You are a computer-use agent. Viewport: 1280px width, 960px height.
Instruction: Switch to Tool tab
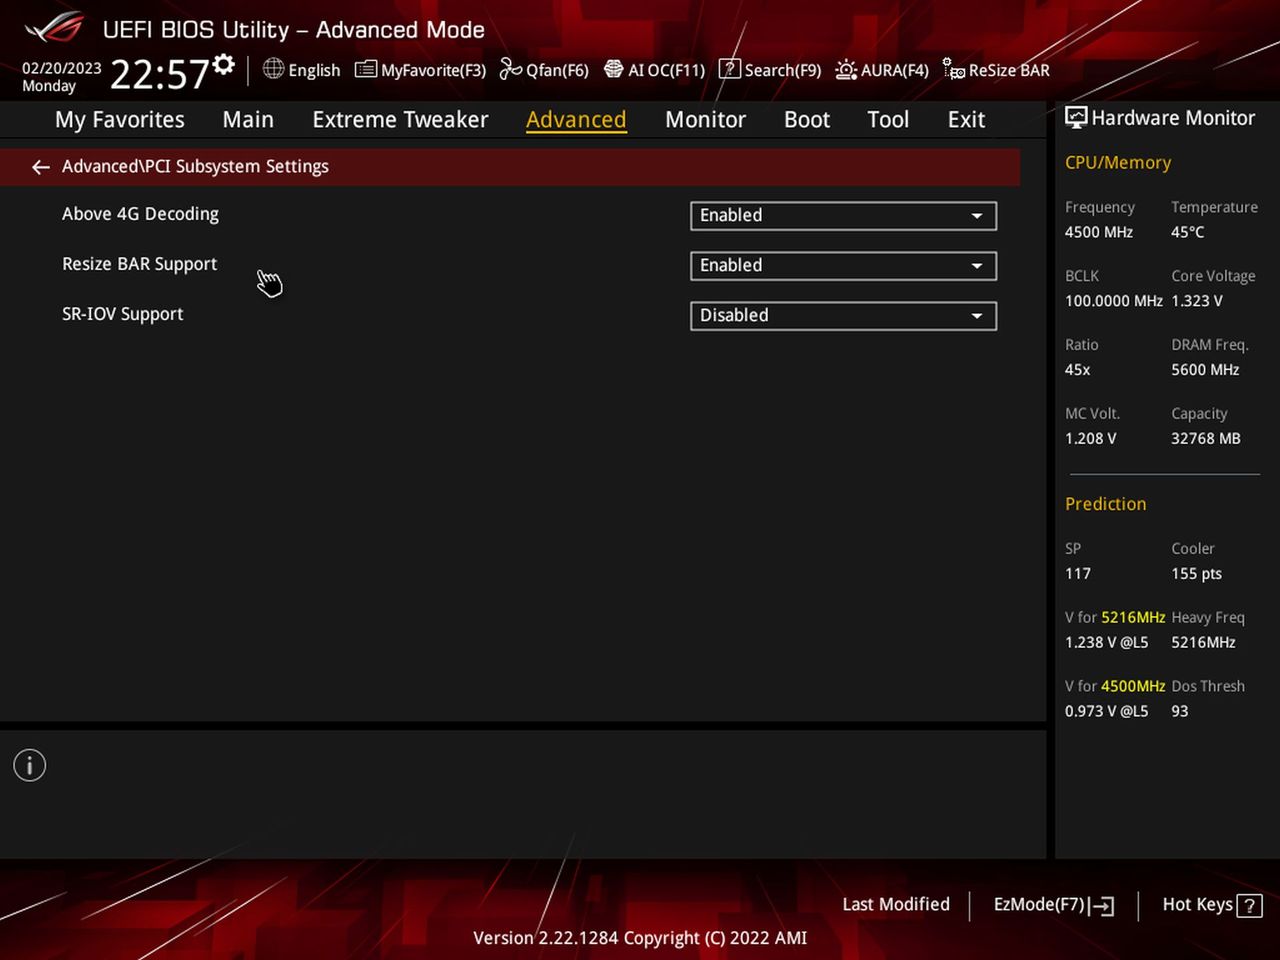tap(888, 120)
